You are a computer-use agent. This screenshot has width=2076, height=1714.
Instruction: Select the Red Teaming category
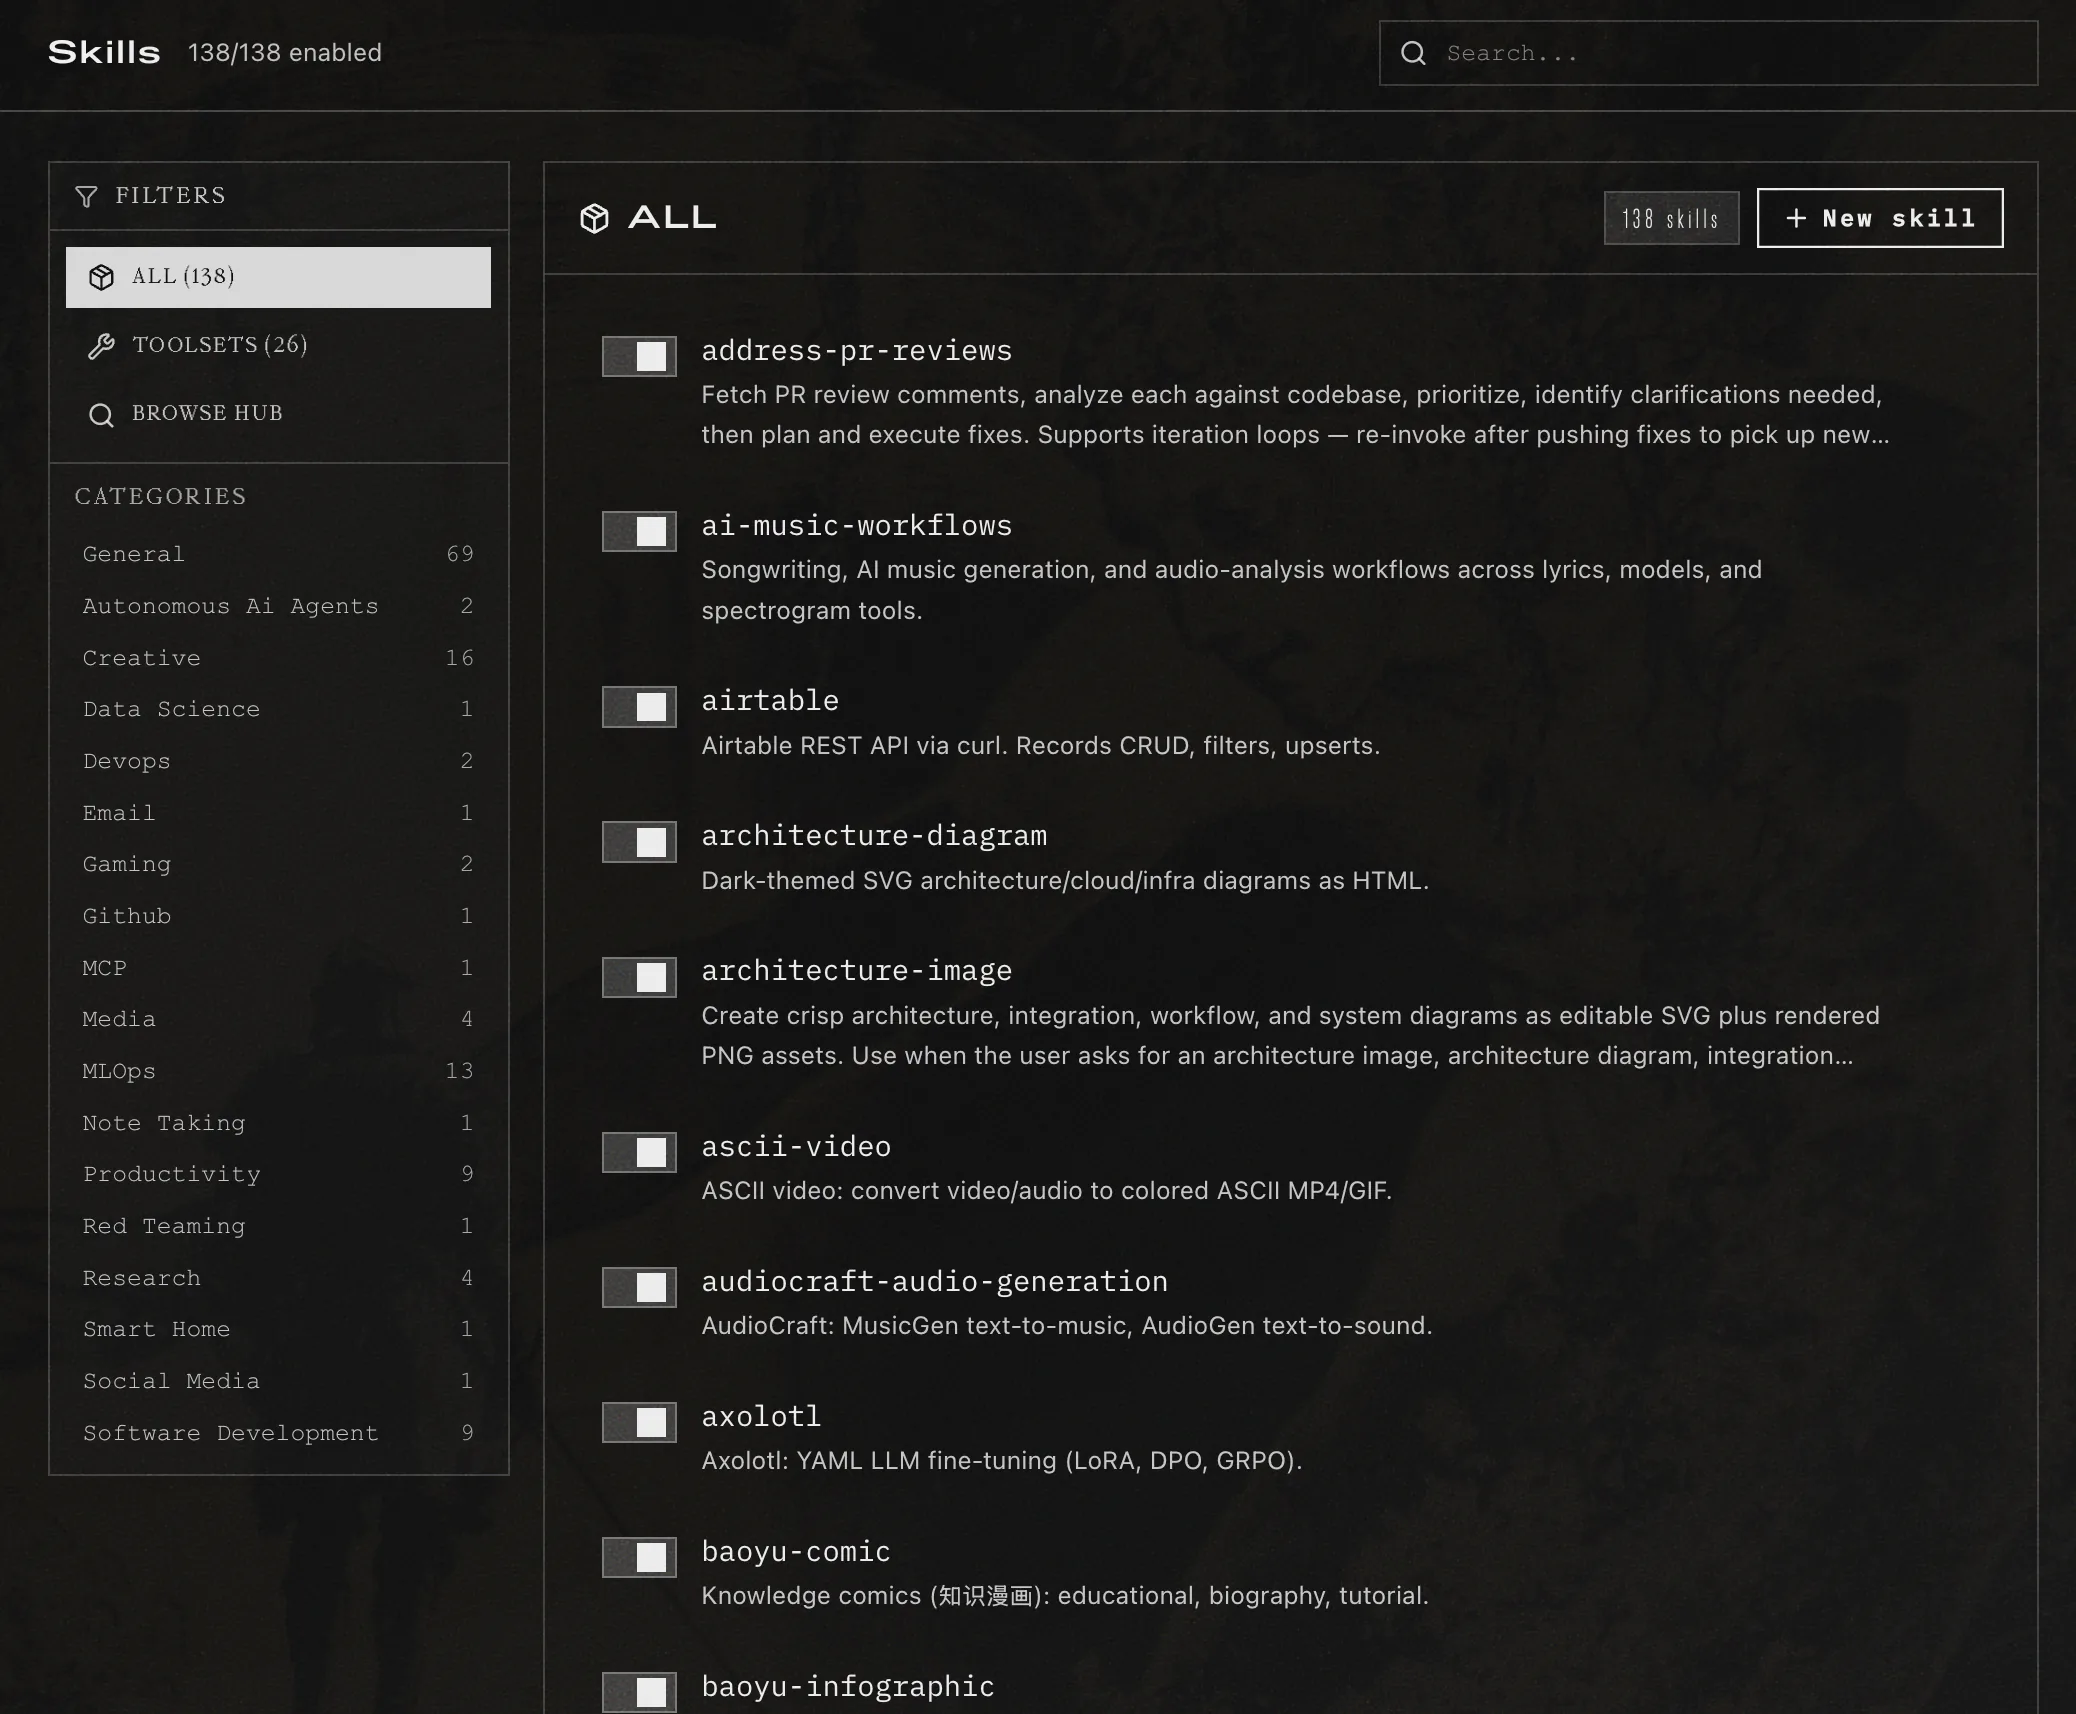pos(278,1226)
